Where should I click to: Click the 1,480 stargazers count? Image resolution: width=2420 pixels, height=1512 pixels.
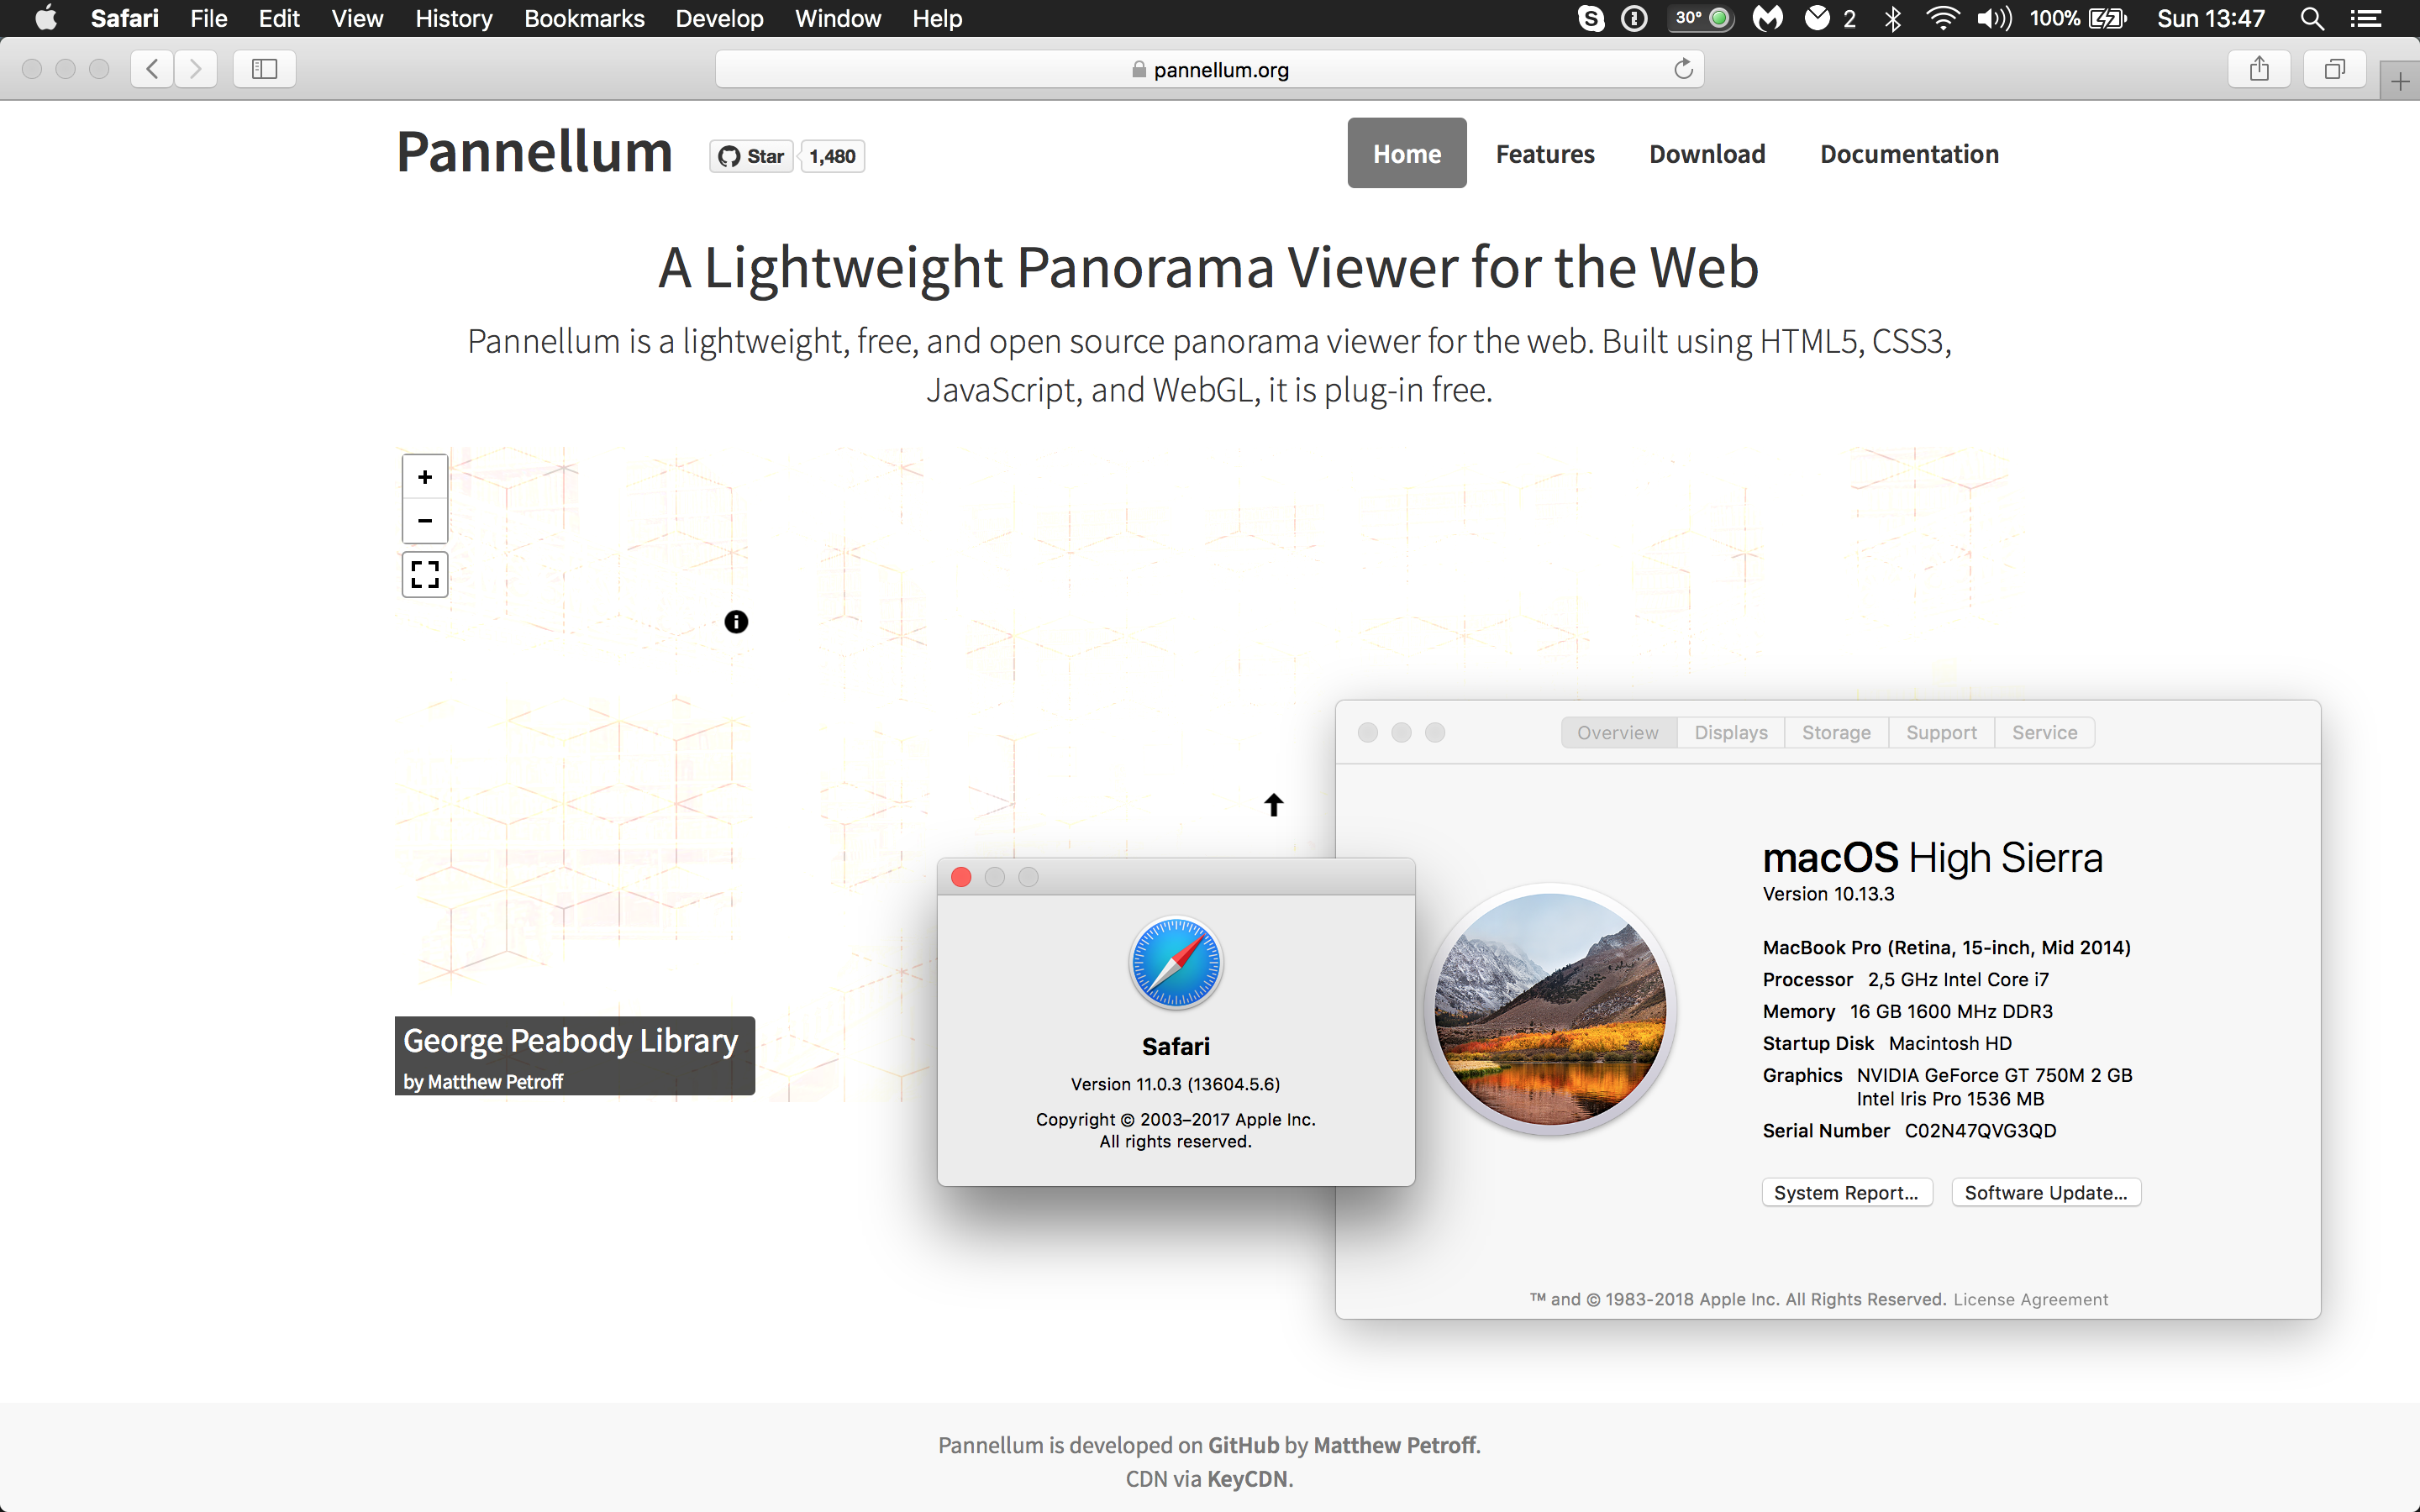tap(833, 156)
